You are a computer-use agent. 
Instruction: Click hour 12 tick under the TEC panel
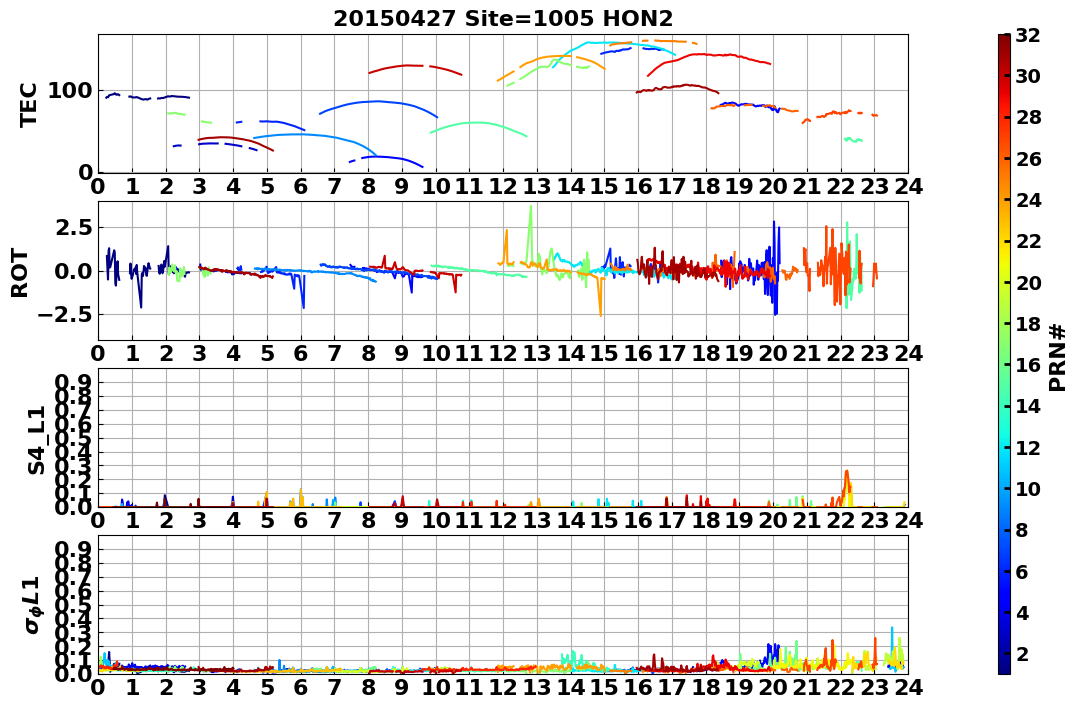[503, 186]
